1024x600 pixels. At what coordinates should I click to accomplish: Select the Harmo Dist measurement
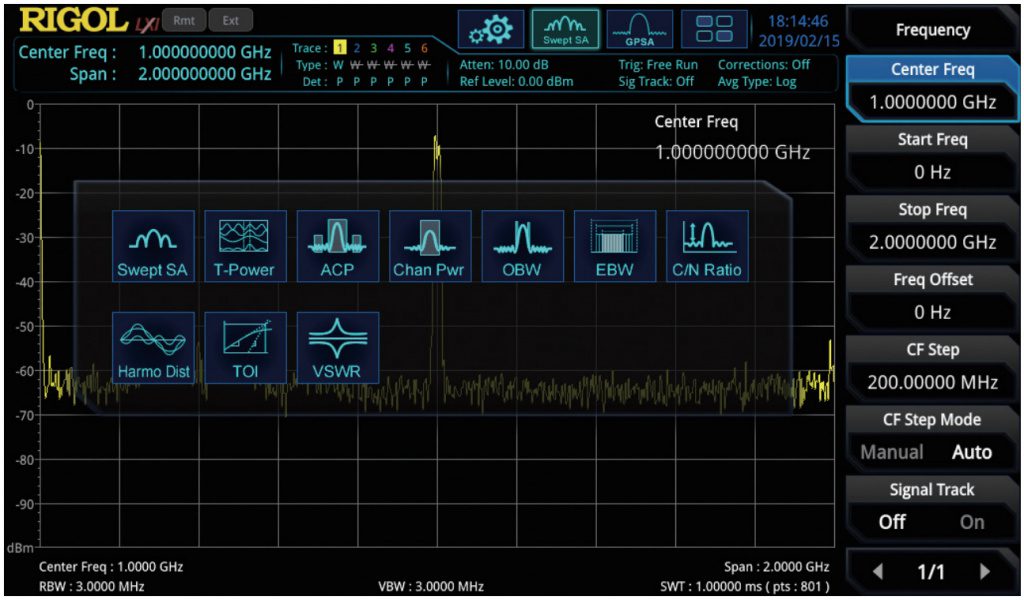pos(153,348)
